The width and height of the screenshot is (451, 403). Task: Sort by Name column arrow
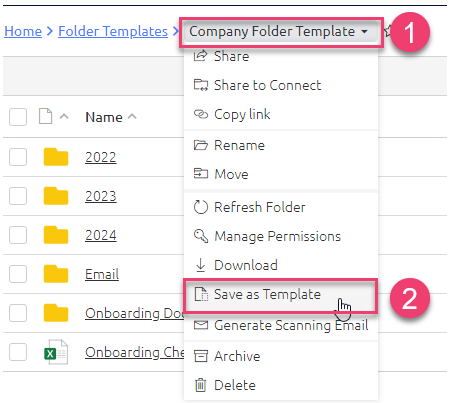pyautogui.click(x=132, y=116)
